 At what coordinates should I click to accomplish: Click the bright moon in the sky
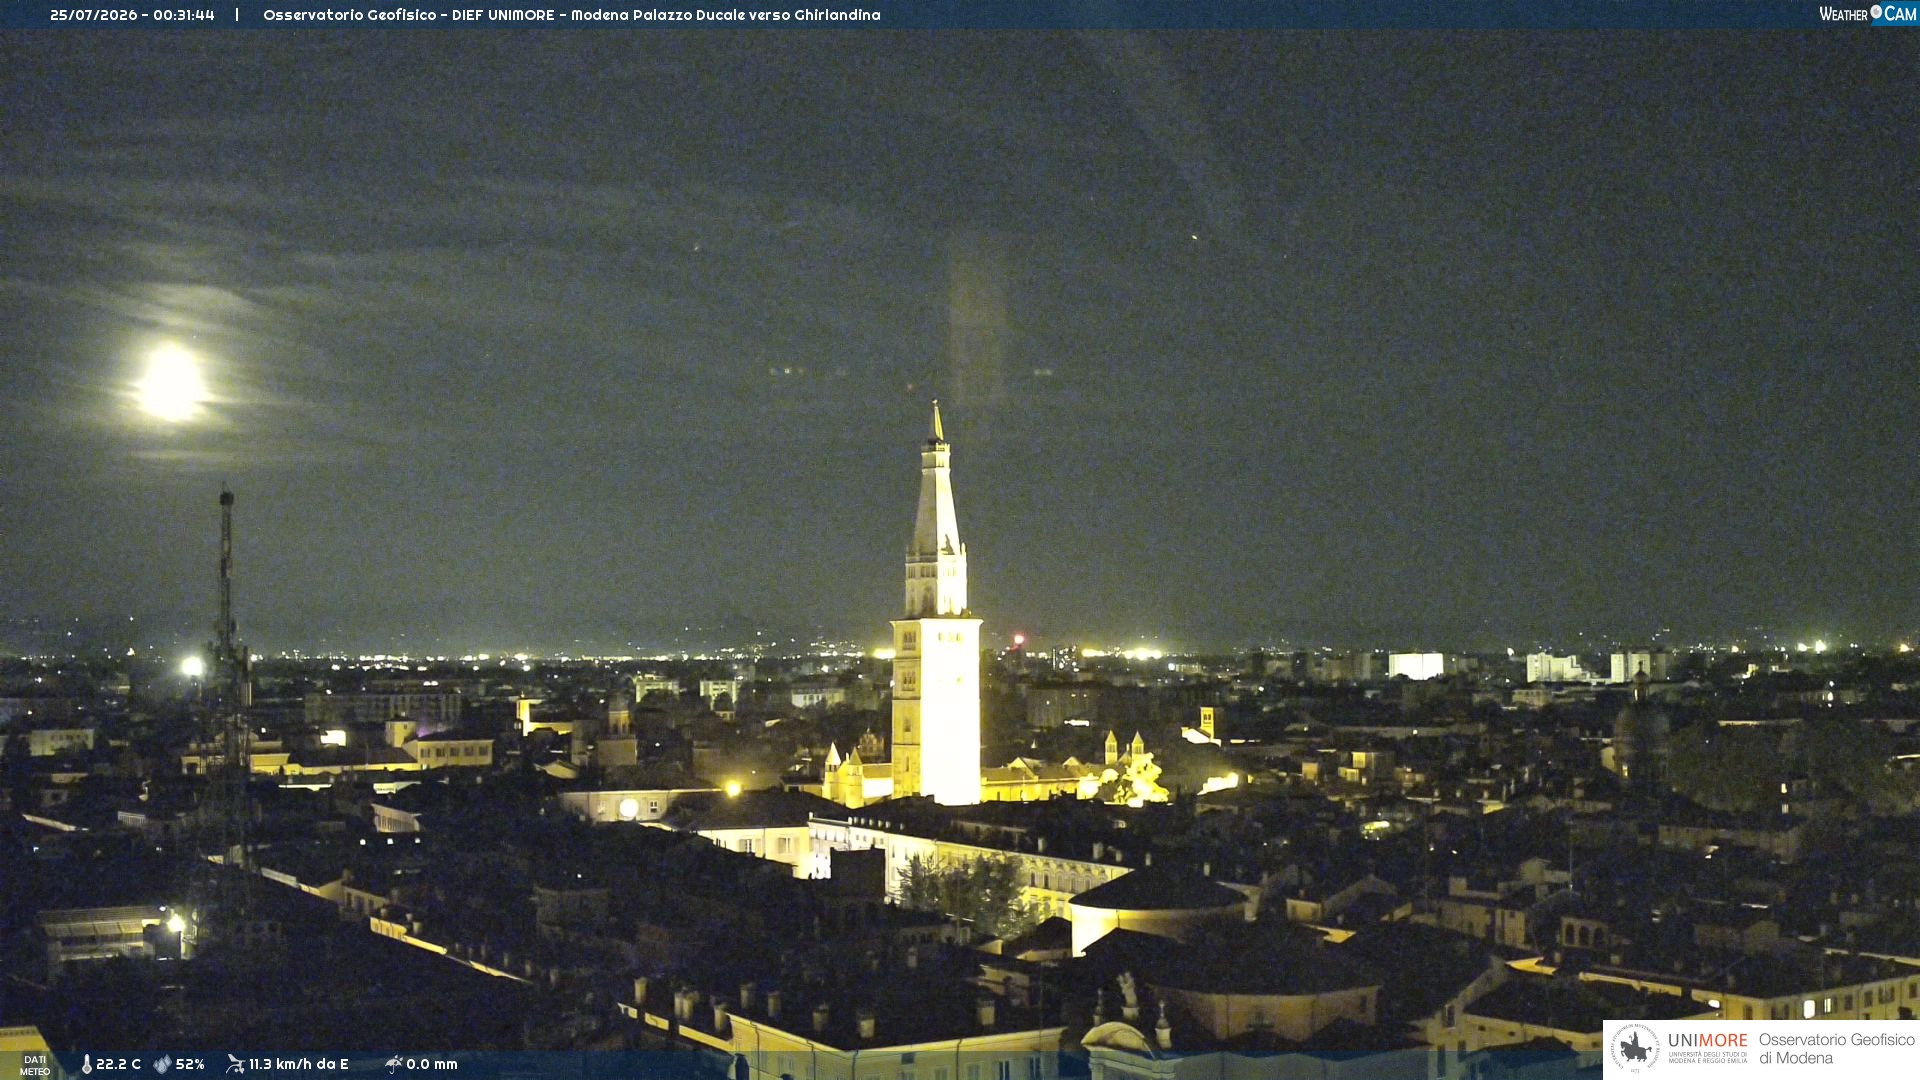click(171, 382)
